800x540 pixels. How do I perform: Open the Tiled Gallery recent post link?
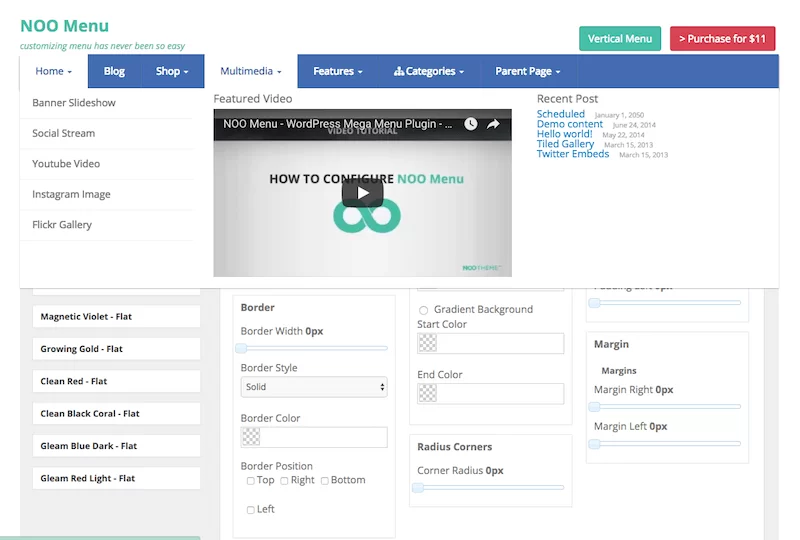[x=565, y=144]
